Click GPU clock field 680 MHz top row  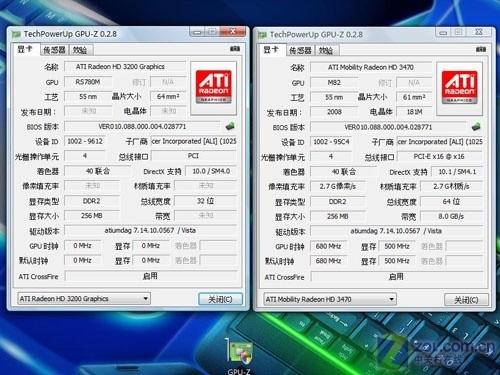328,246
